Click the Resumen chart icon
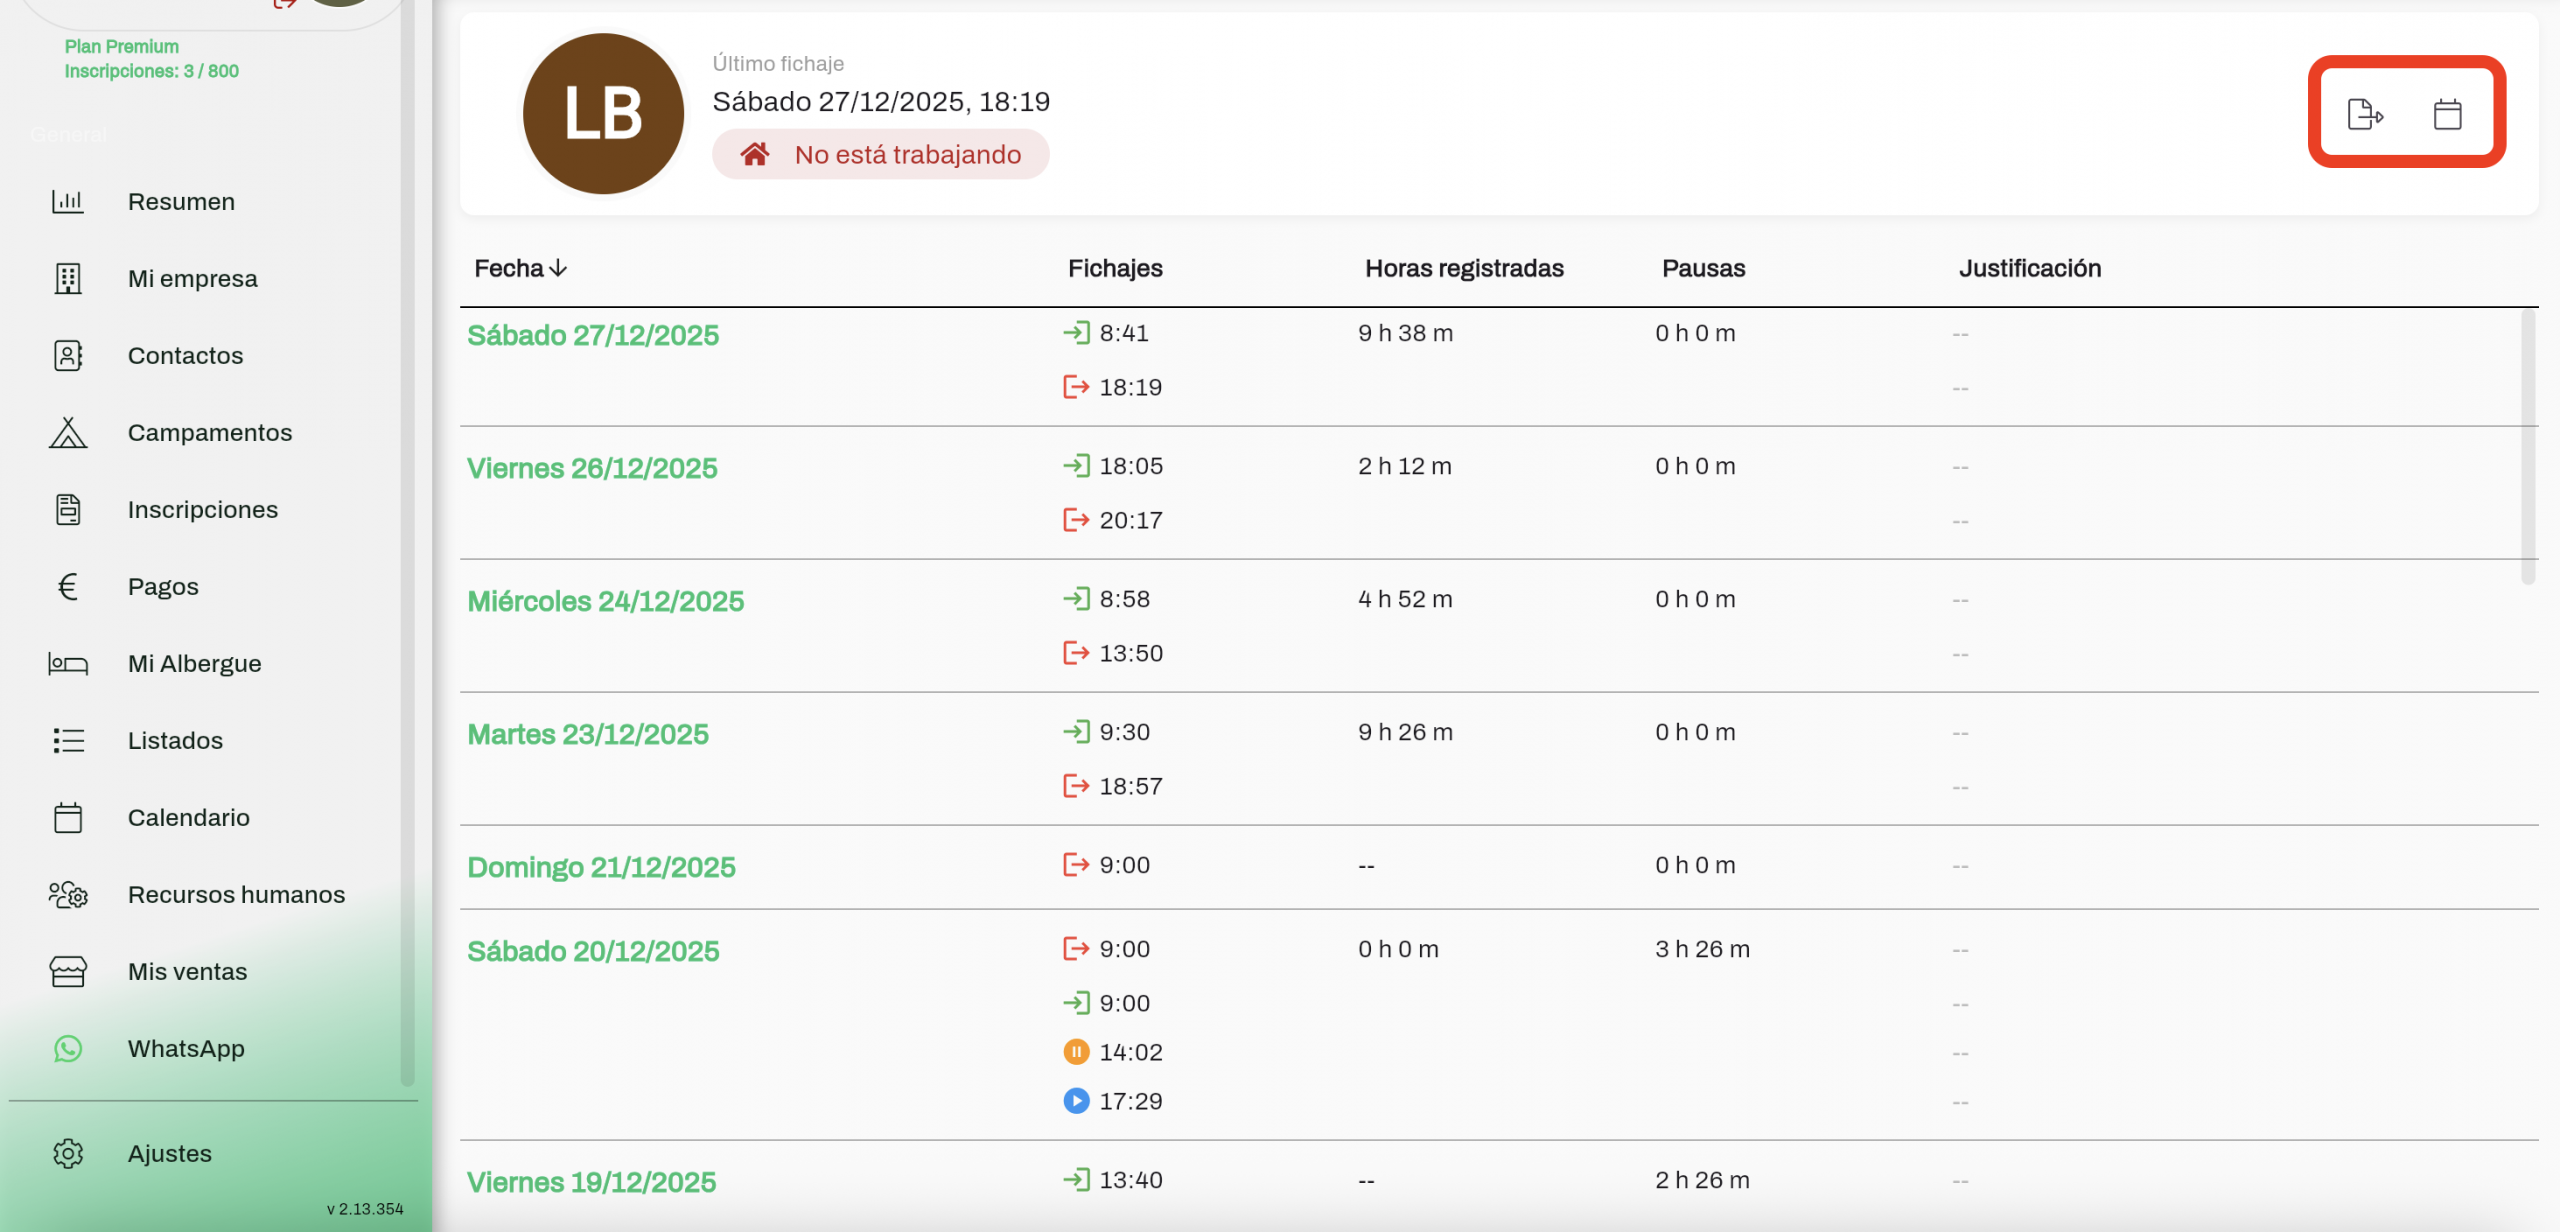 point(68,202)
